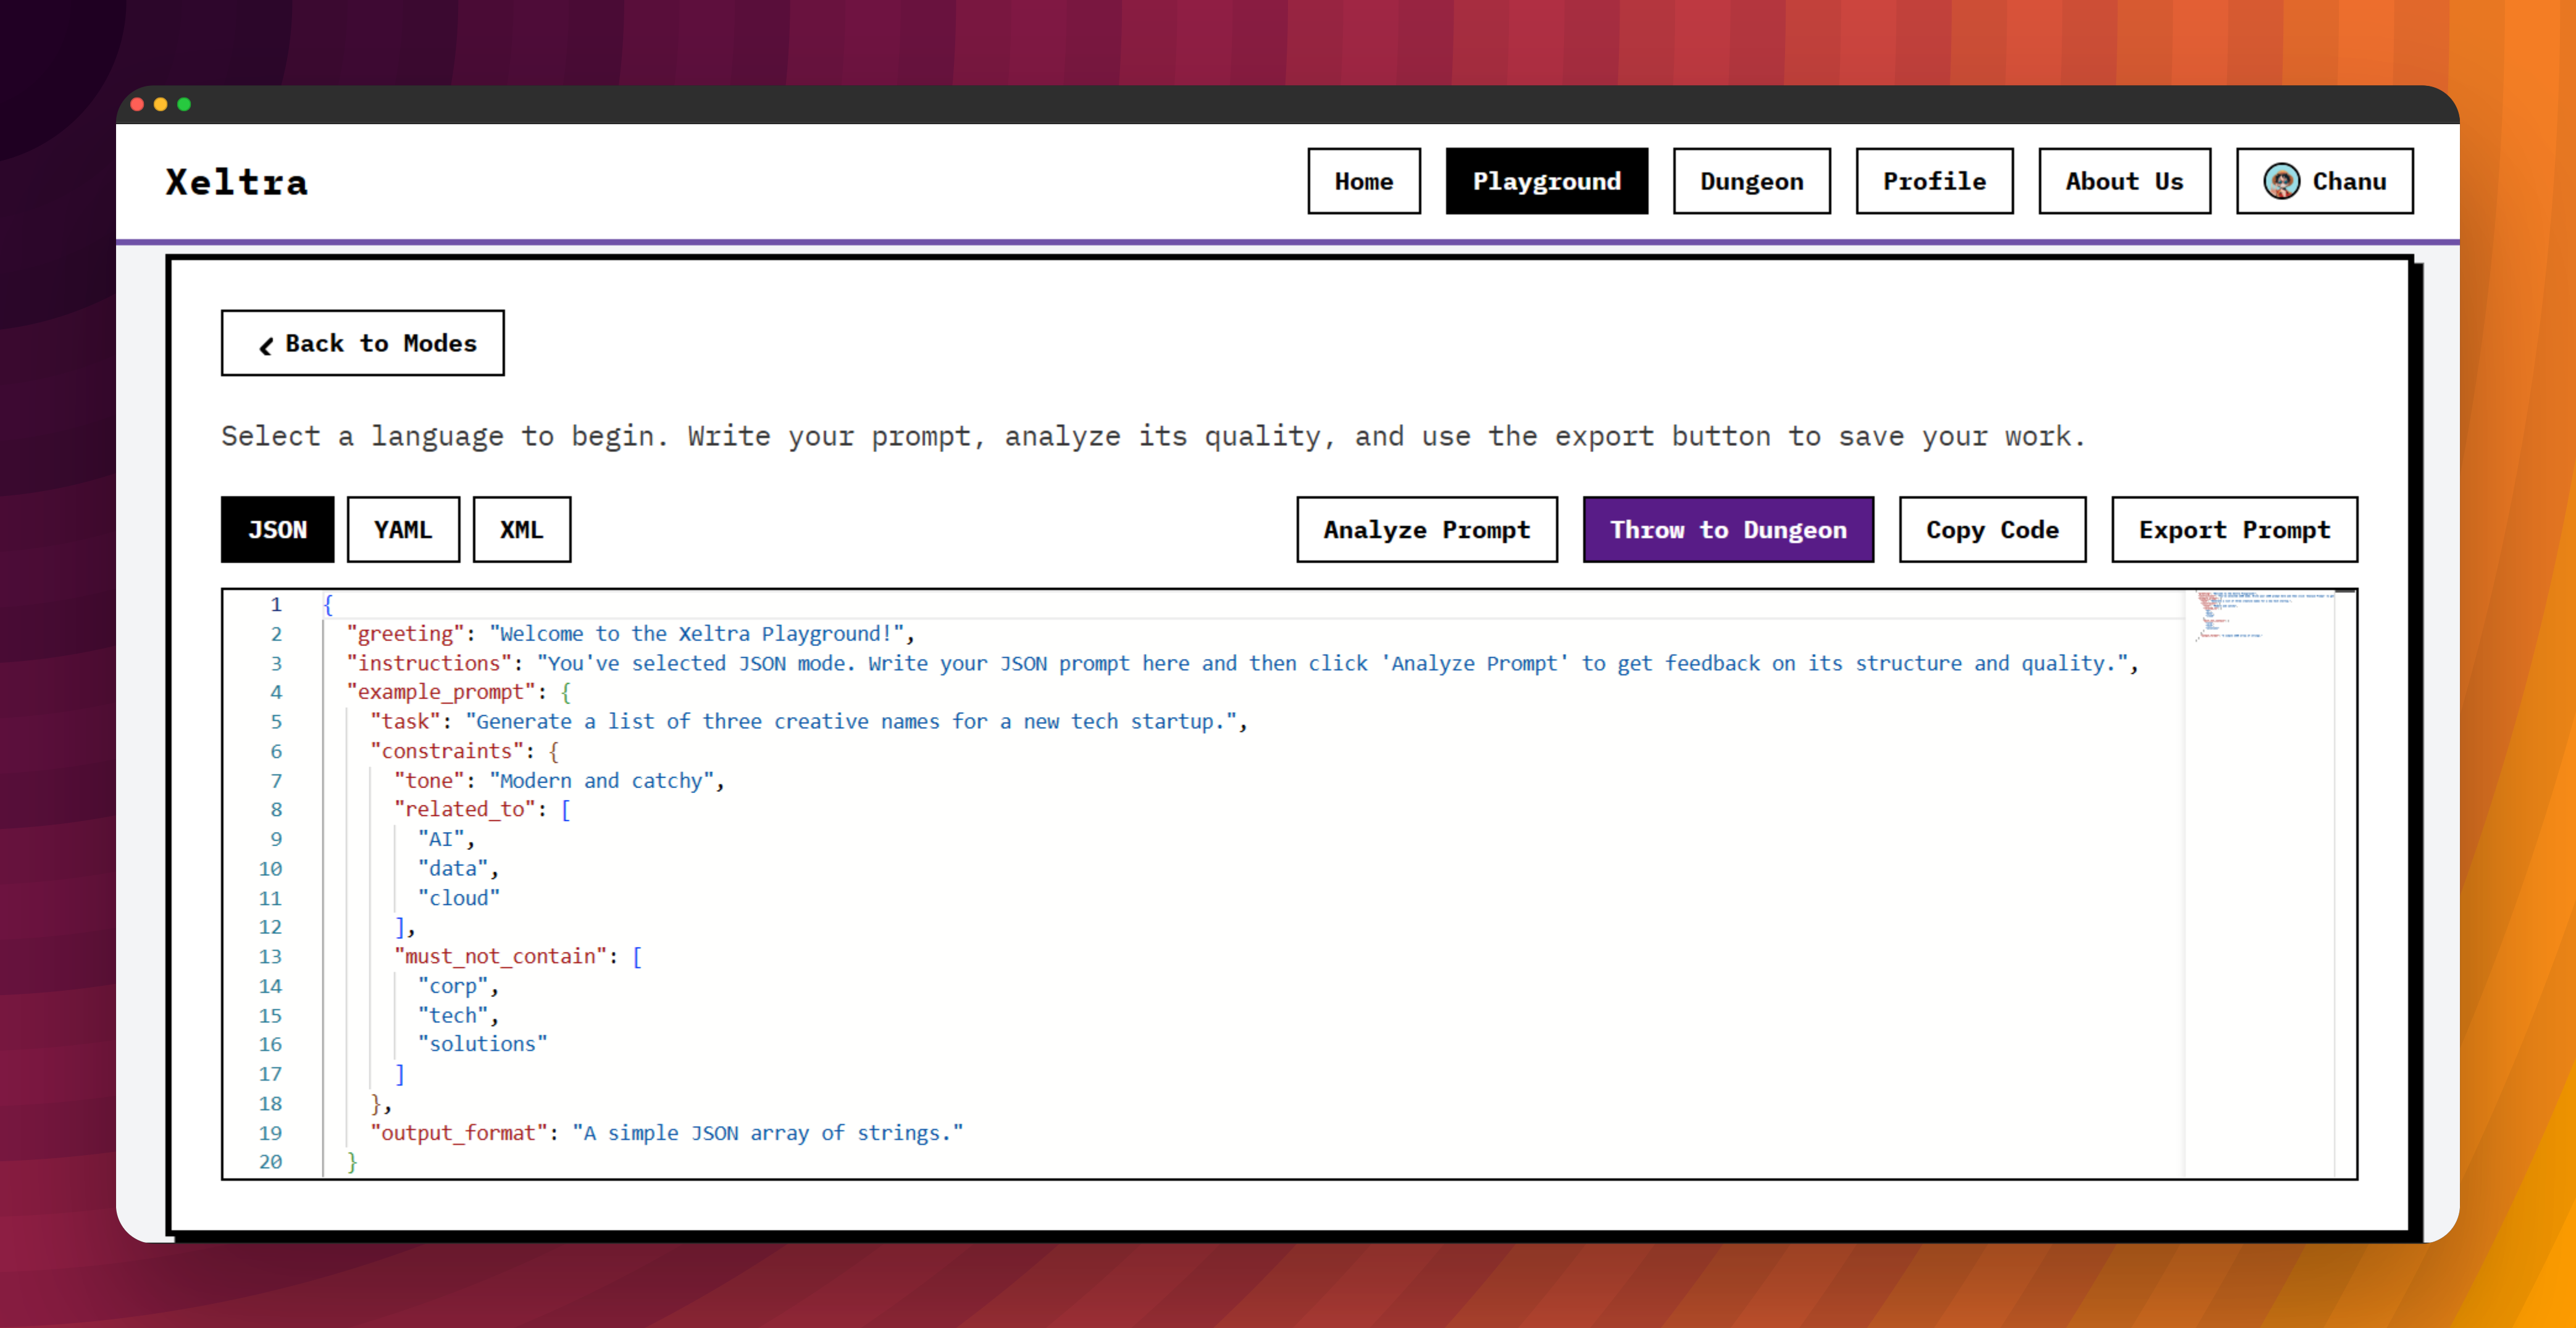Screen dimensions: 2576x1328
Task: Go to the Home page
Action: (1363, 181)
